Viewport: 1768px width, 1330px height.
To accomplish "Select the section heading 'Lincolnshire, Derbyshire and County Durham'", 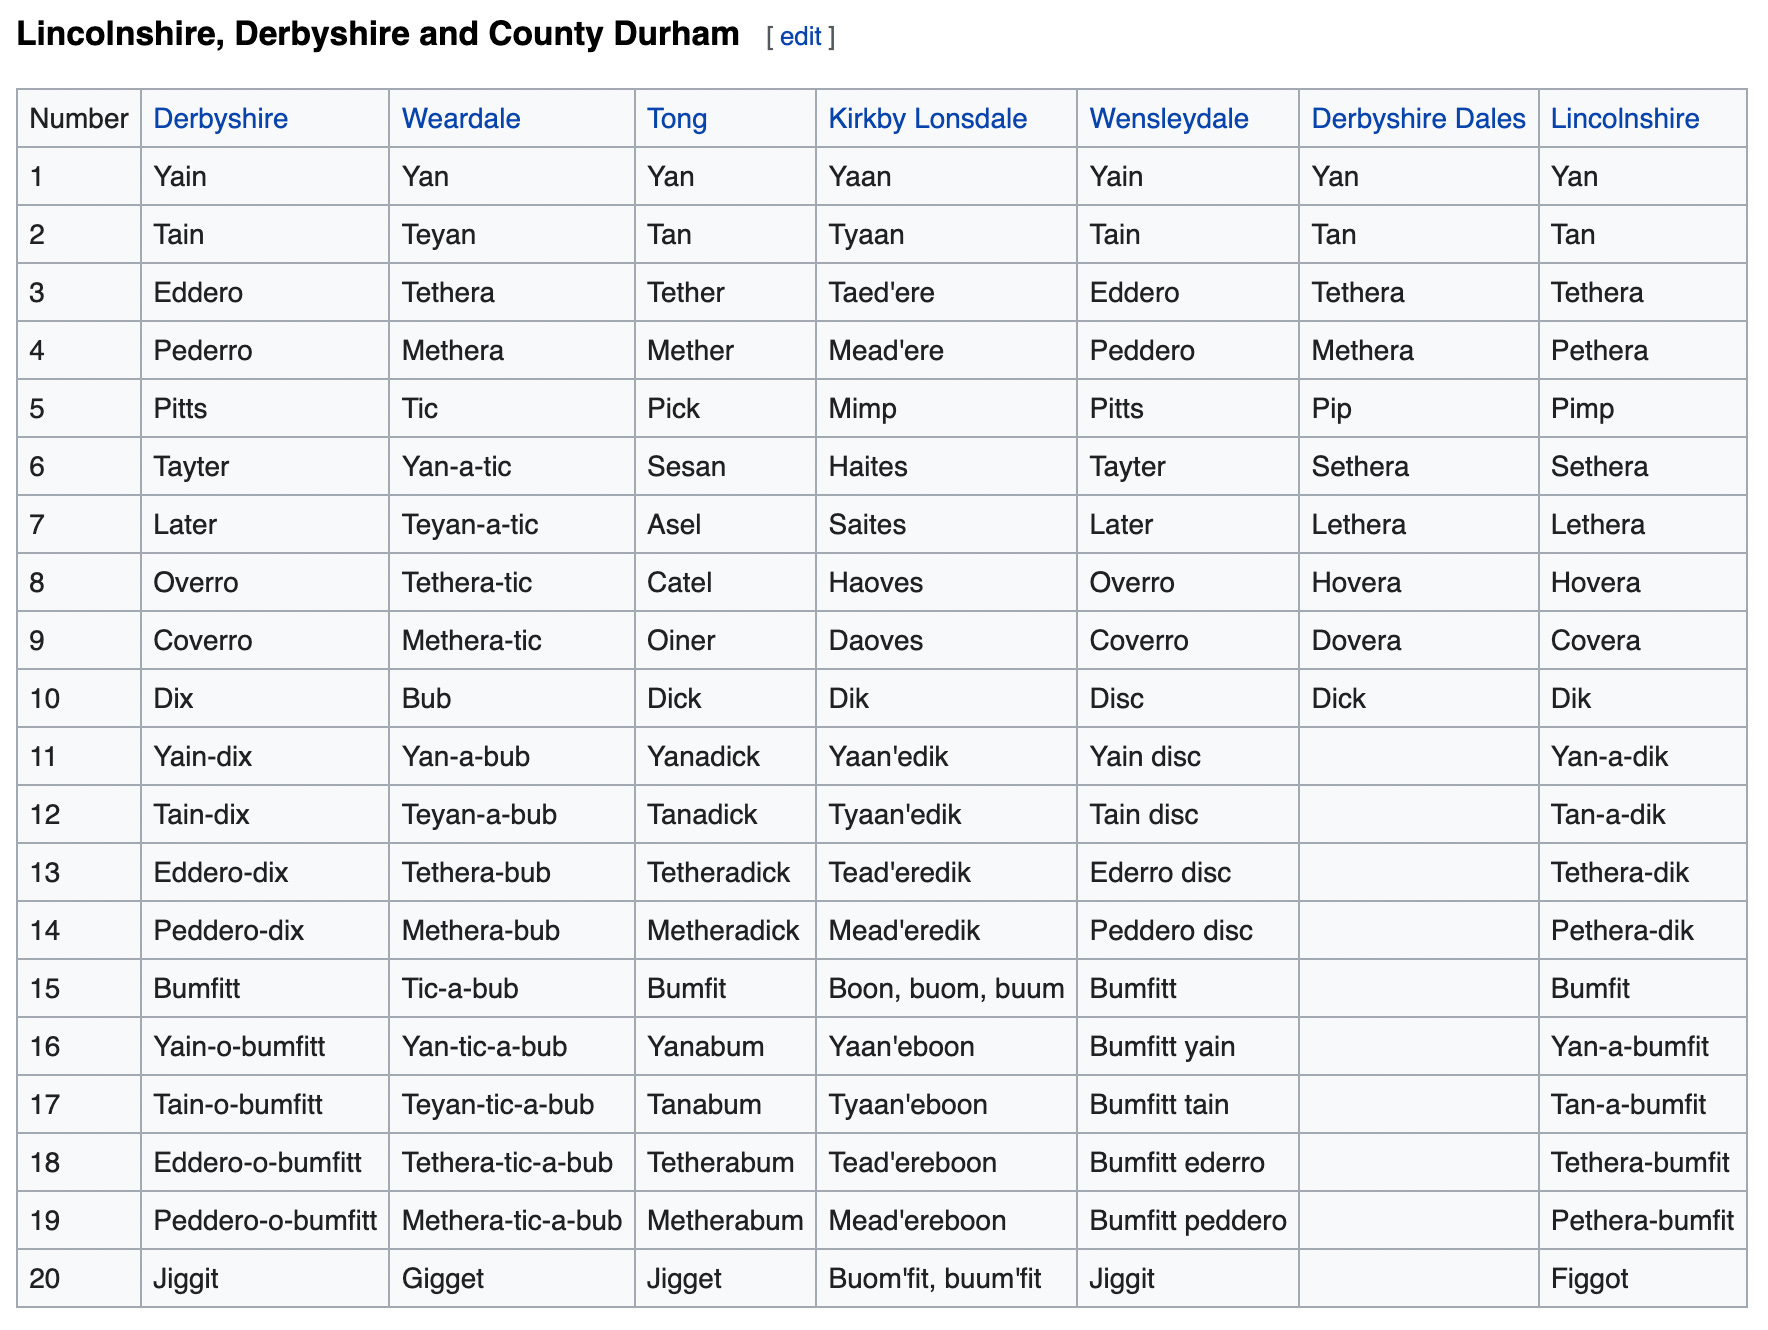I will 378,34.
